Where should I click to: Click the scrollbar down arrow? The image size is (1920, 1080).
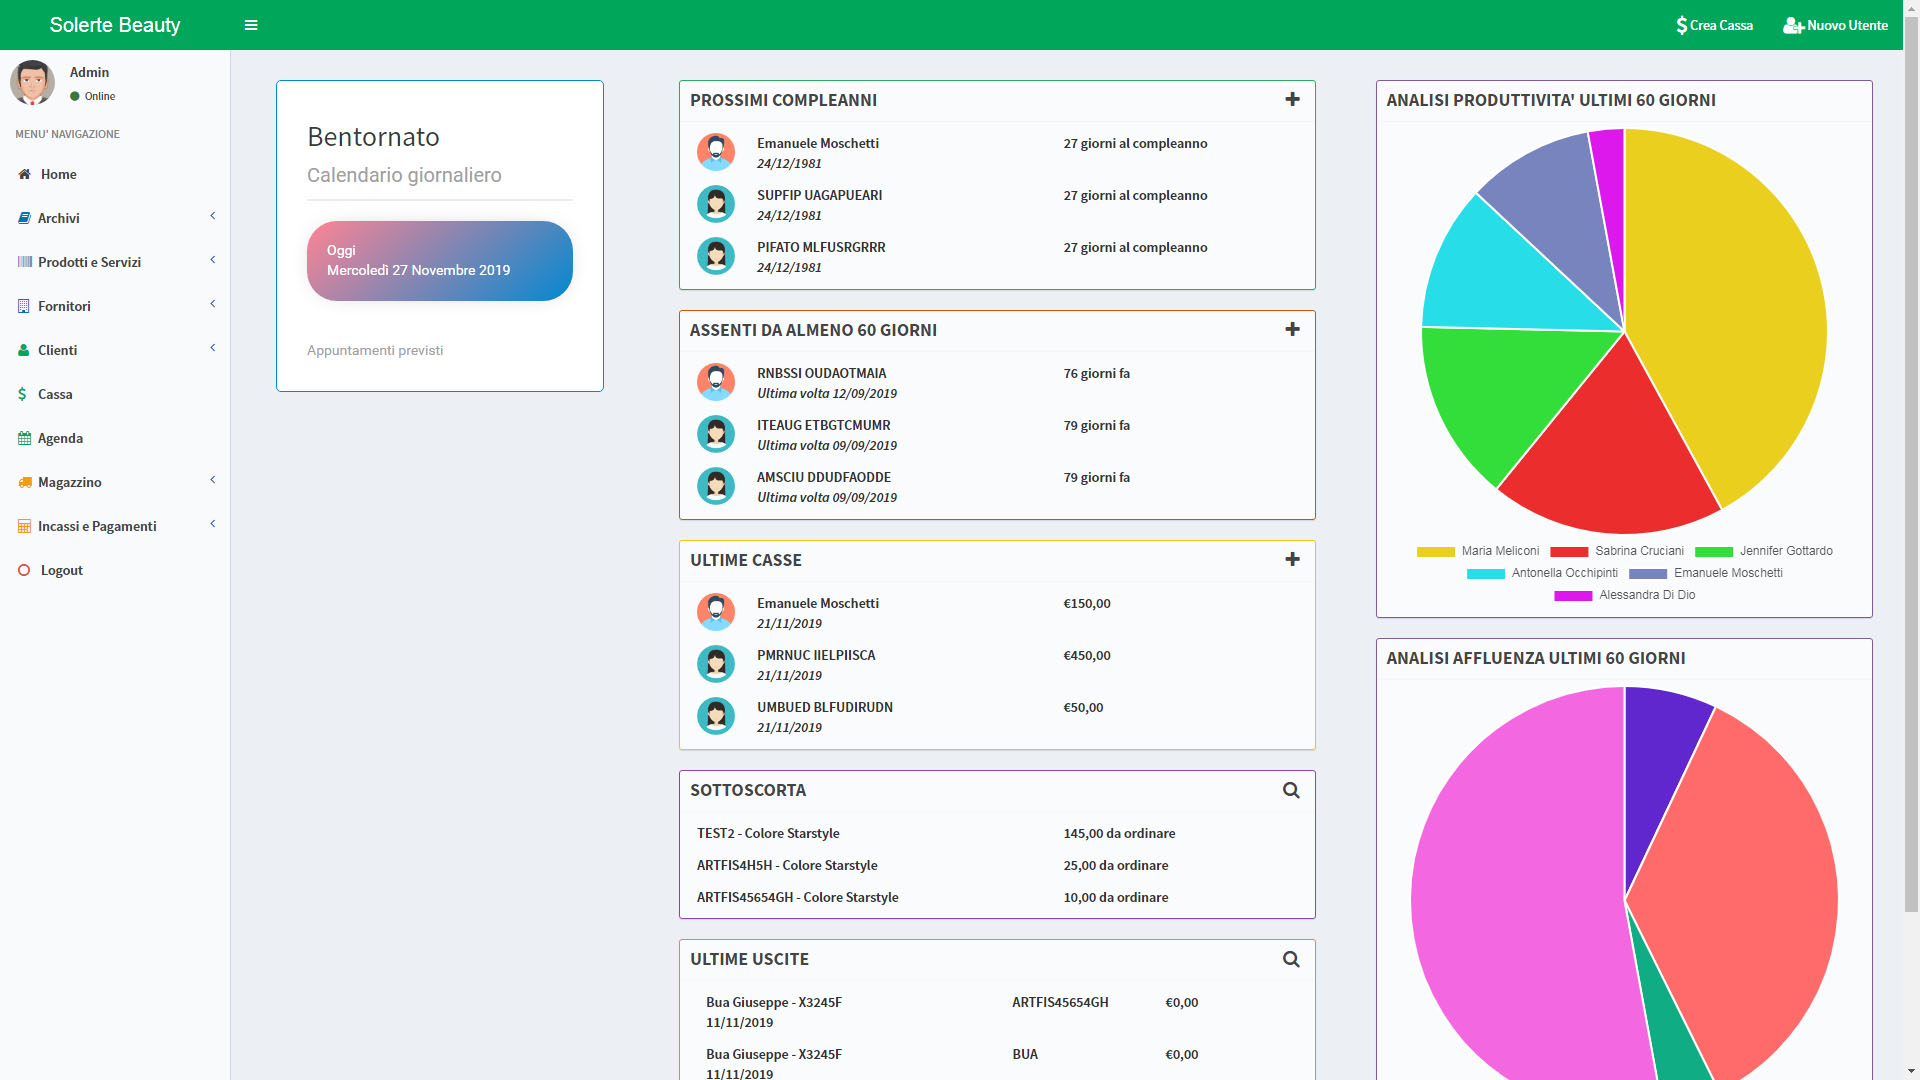pyautogui.click(x=1911, y=1072)
